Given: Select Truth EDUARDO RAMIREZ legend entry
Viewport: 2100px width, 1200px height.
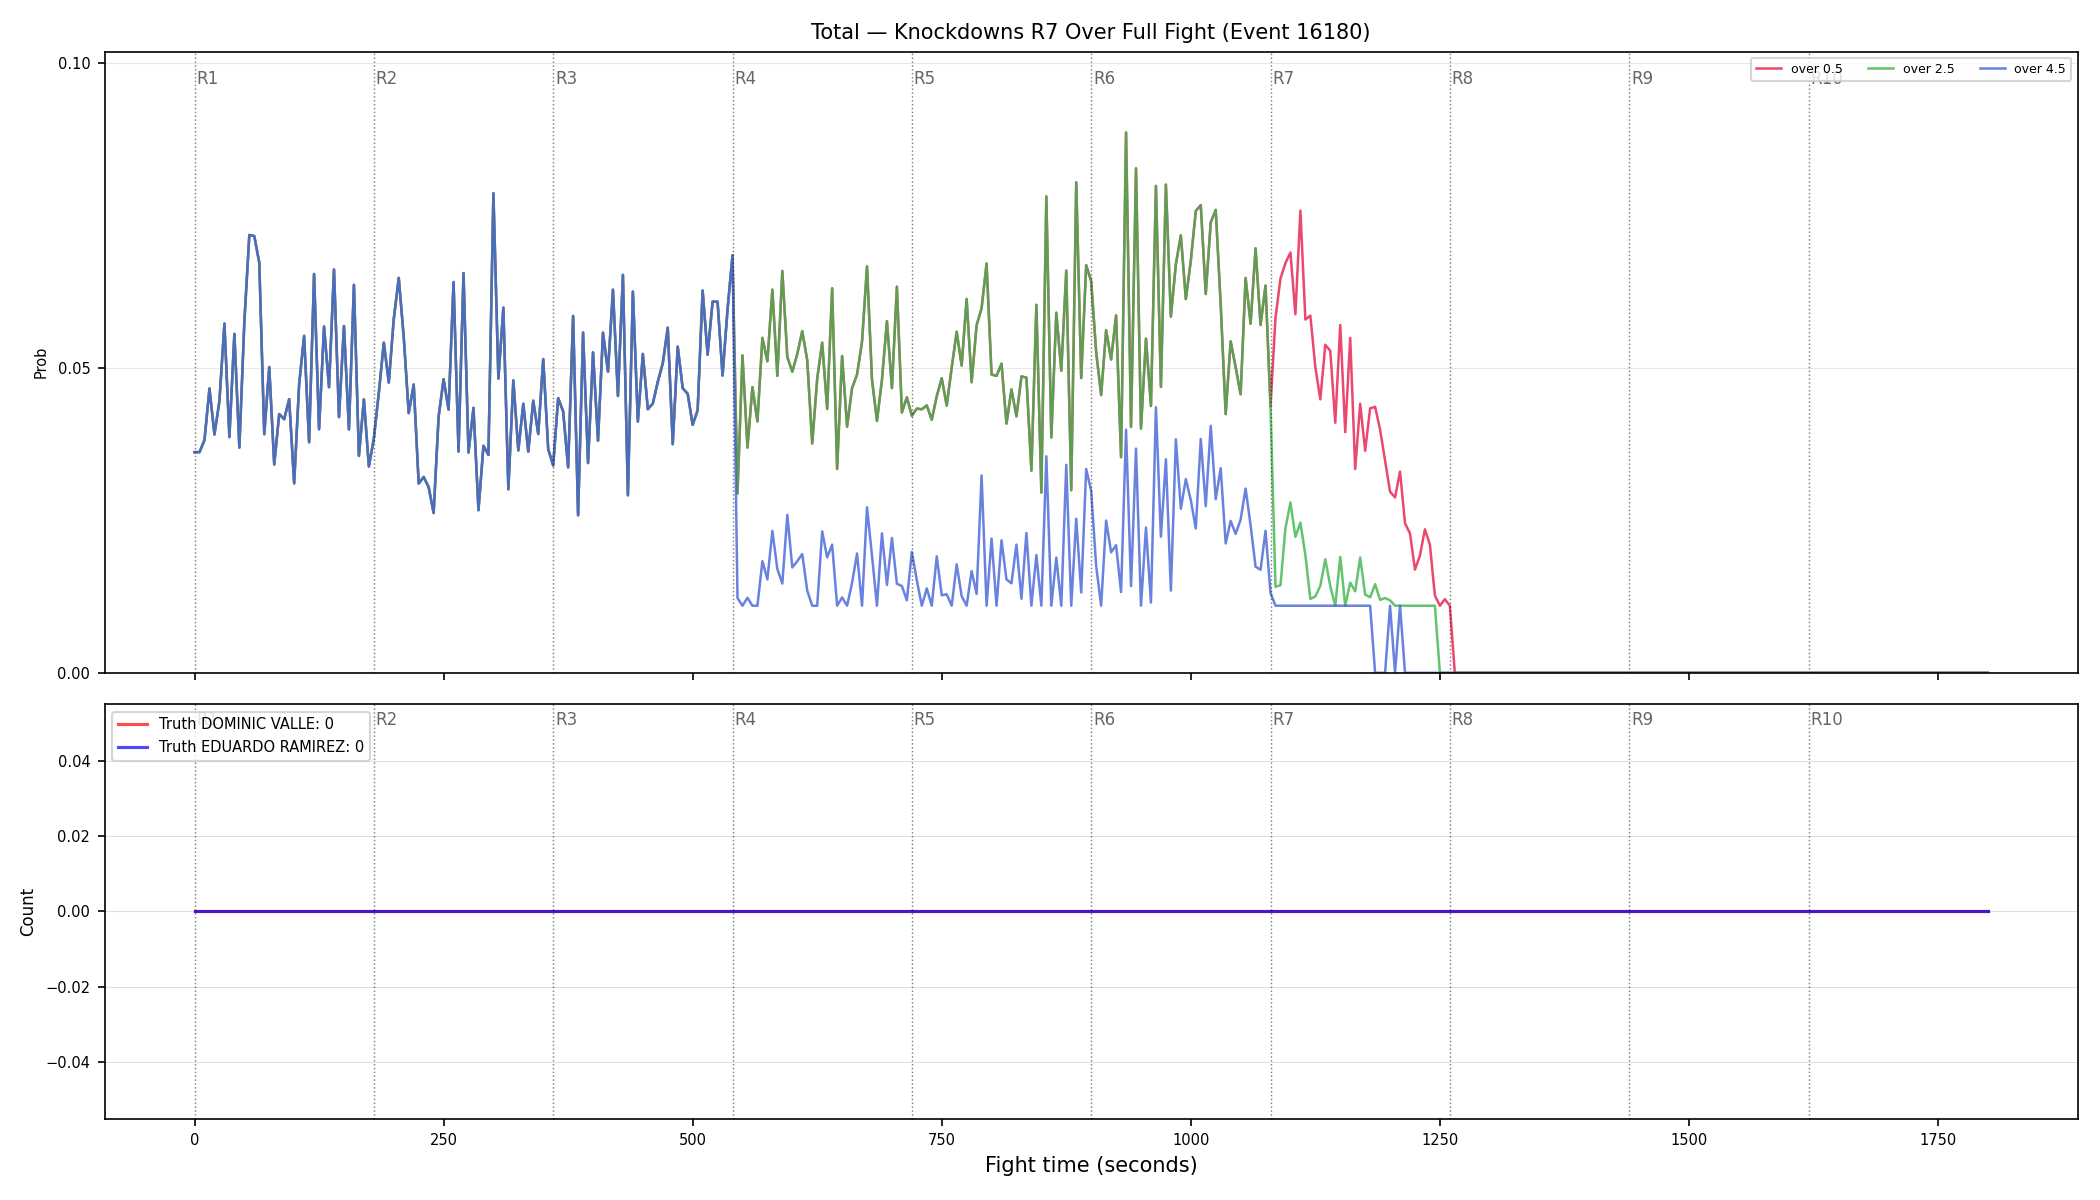Looking at the screenshot, I should pos(241,747).
